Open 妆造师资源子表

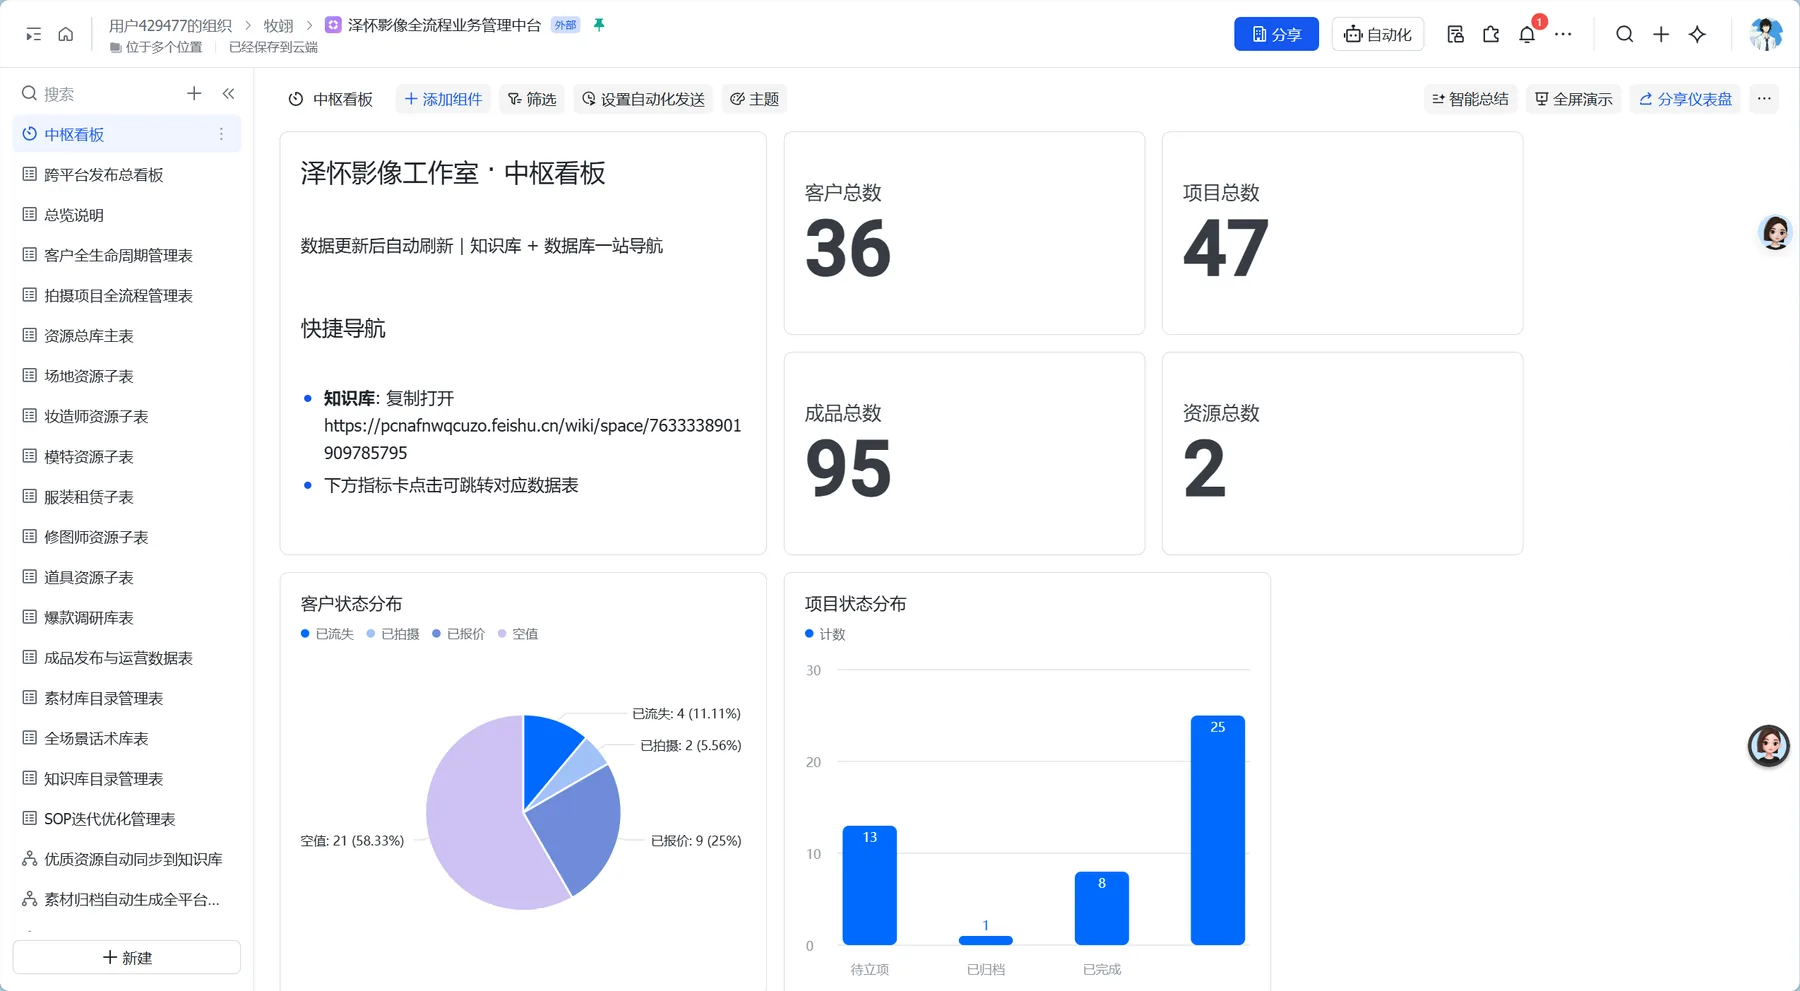pos(127,416)
